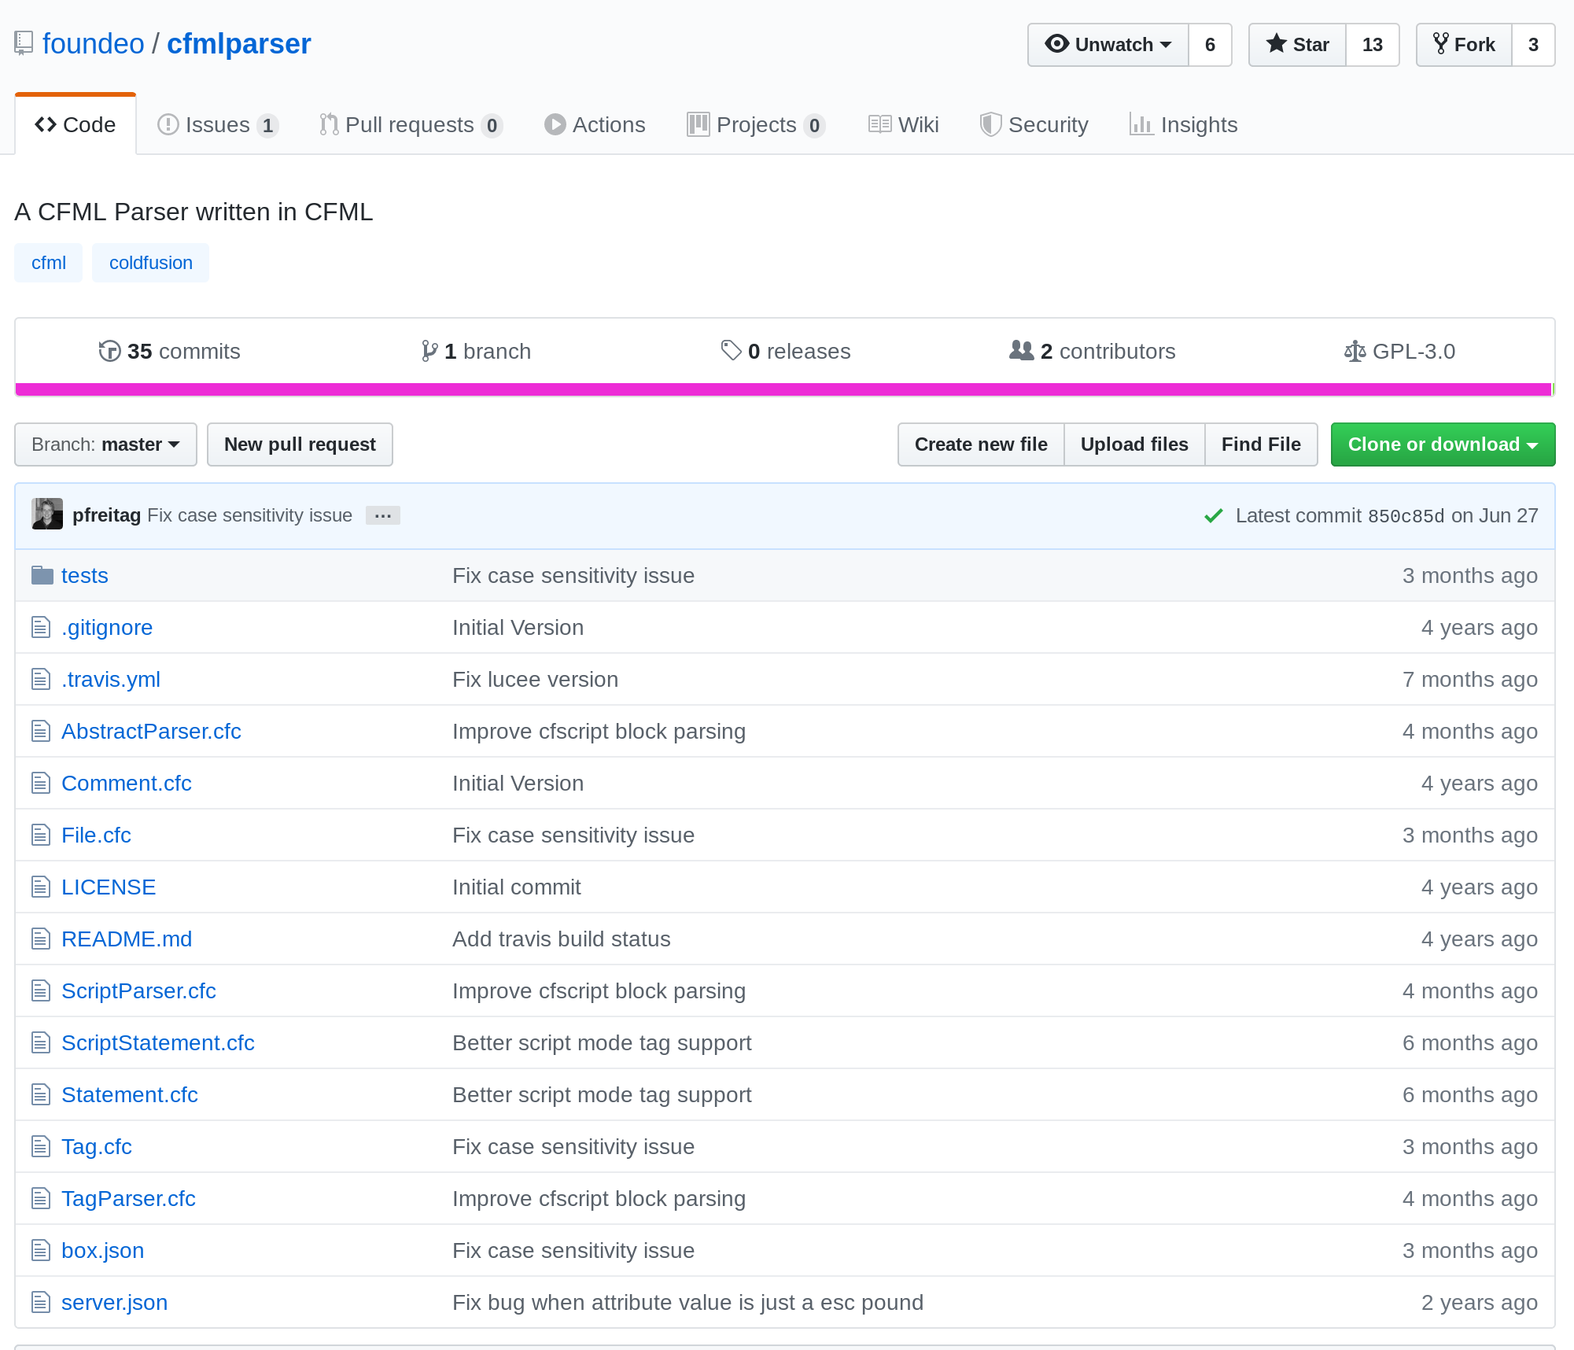Image resolution: width=1574 pixels, height=1350 pixels.
Task: Click the cfml topic tag
Action: 49,263
